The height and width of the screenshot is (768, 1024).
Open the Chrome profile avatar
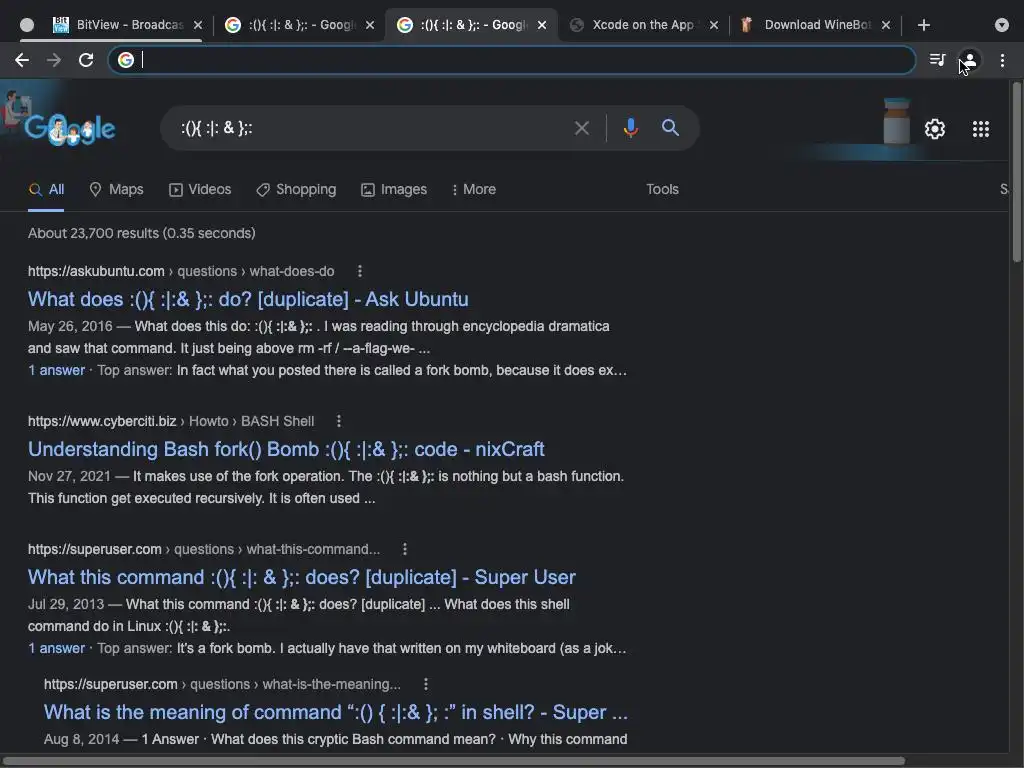pyautogui.click(x=970, y=60)
